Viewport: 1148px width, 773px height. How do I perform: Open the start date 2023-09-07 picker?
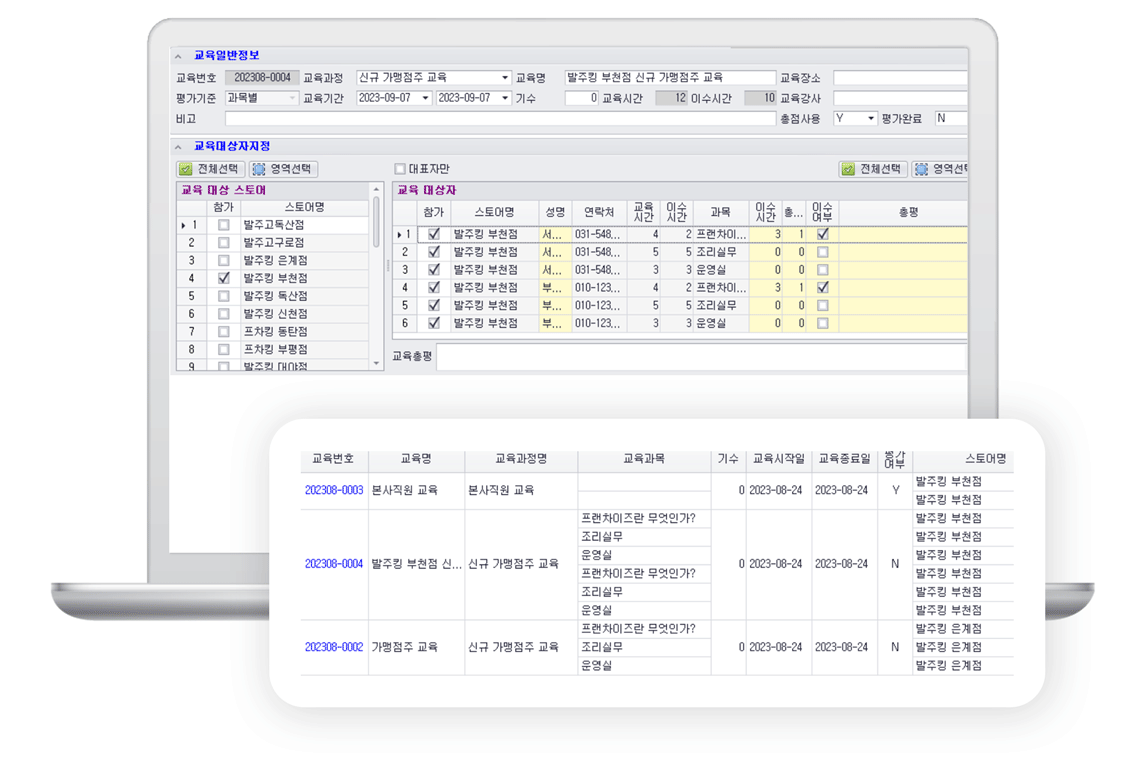[425, 98]
